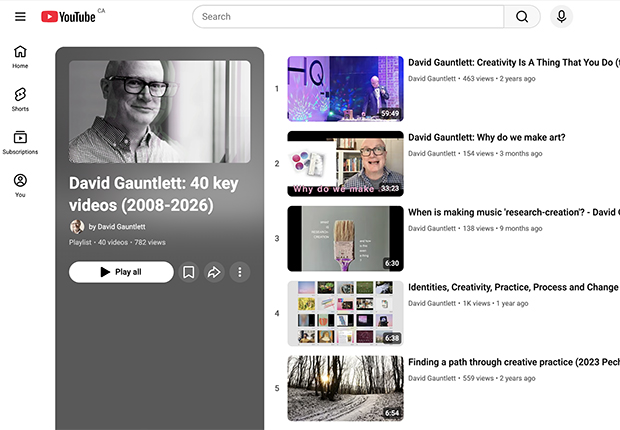Image resolution: width=620 pixels, height=430 pixels.
Task: Open Subscriptions in sidebar
Action: coord(20,143)
